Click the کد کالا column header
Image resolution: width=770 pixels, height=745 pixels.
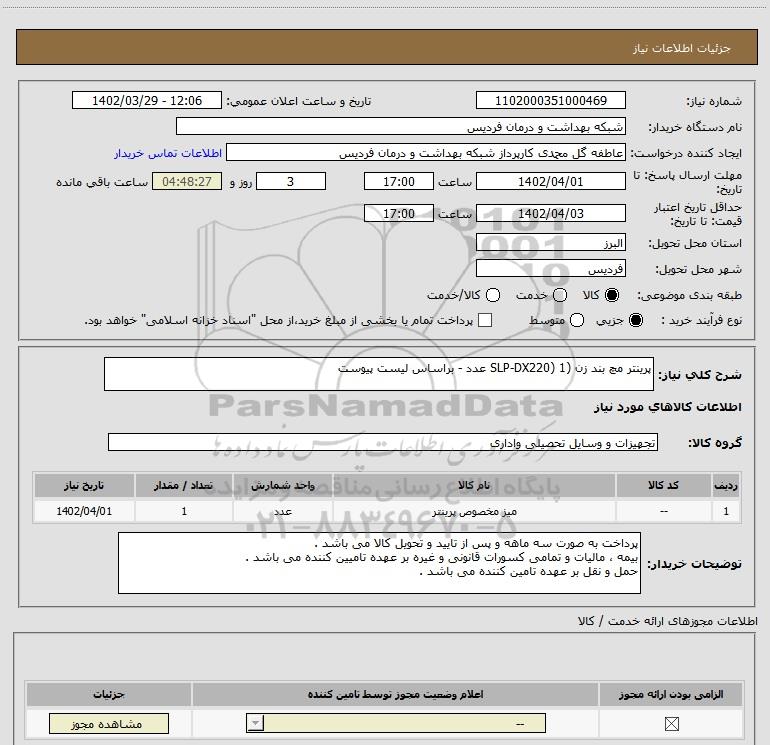click(663, 485)
